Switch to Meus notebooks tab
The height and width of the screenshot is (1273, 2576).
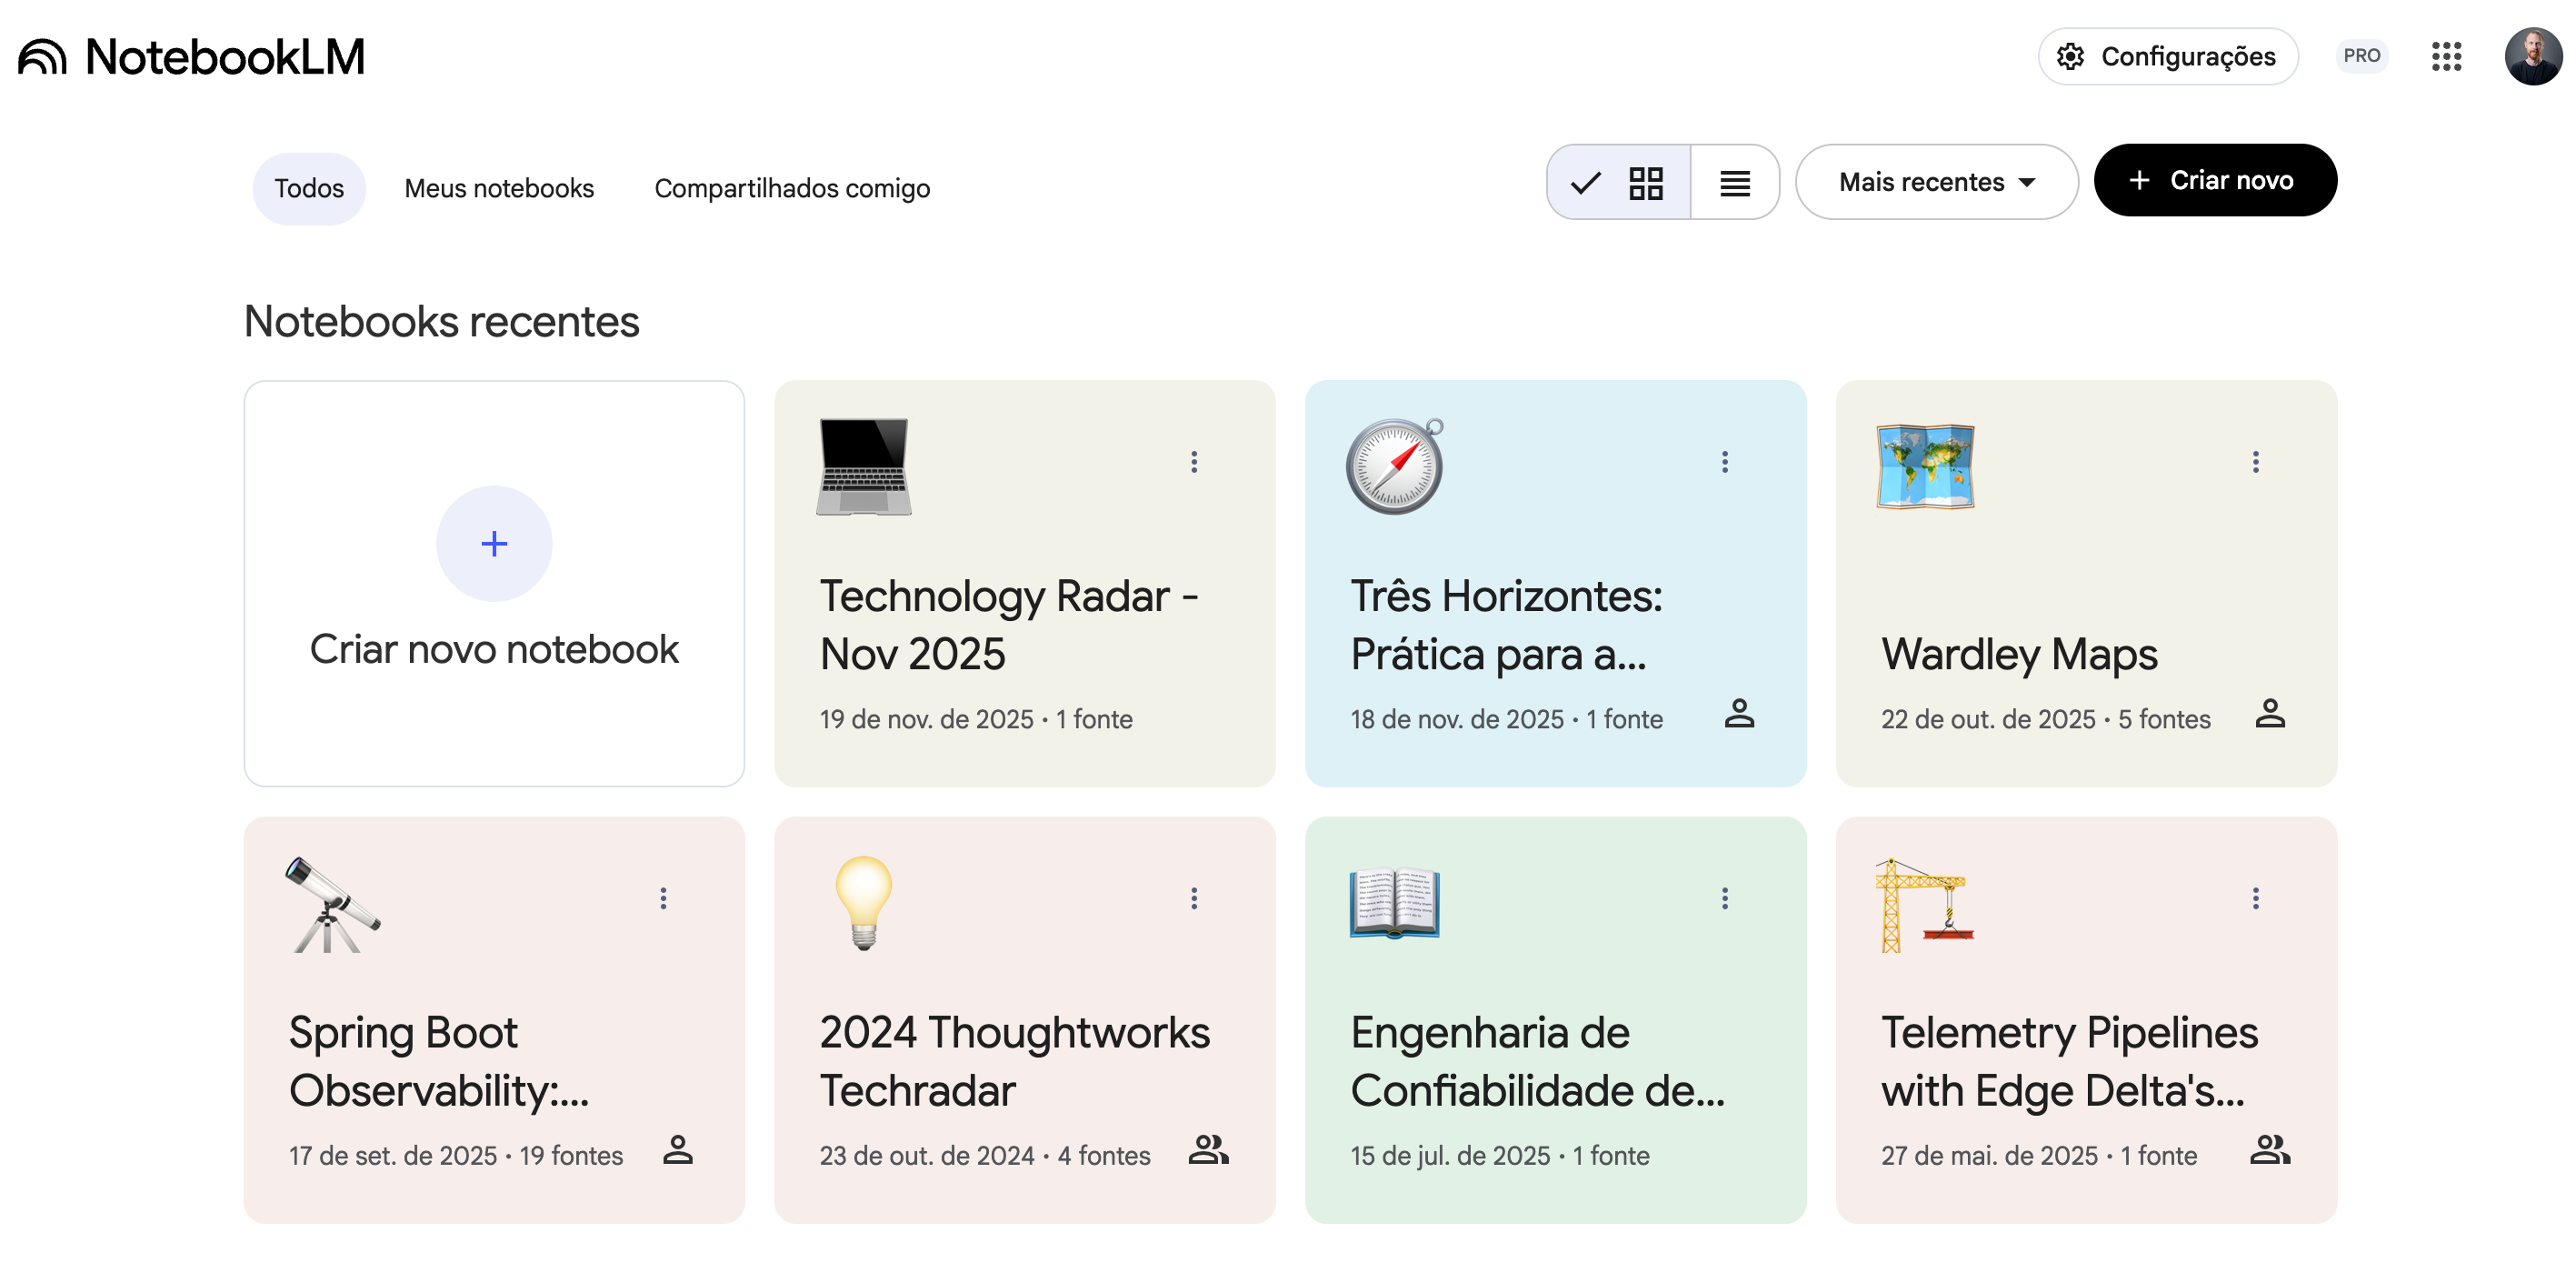499,188
